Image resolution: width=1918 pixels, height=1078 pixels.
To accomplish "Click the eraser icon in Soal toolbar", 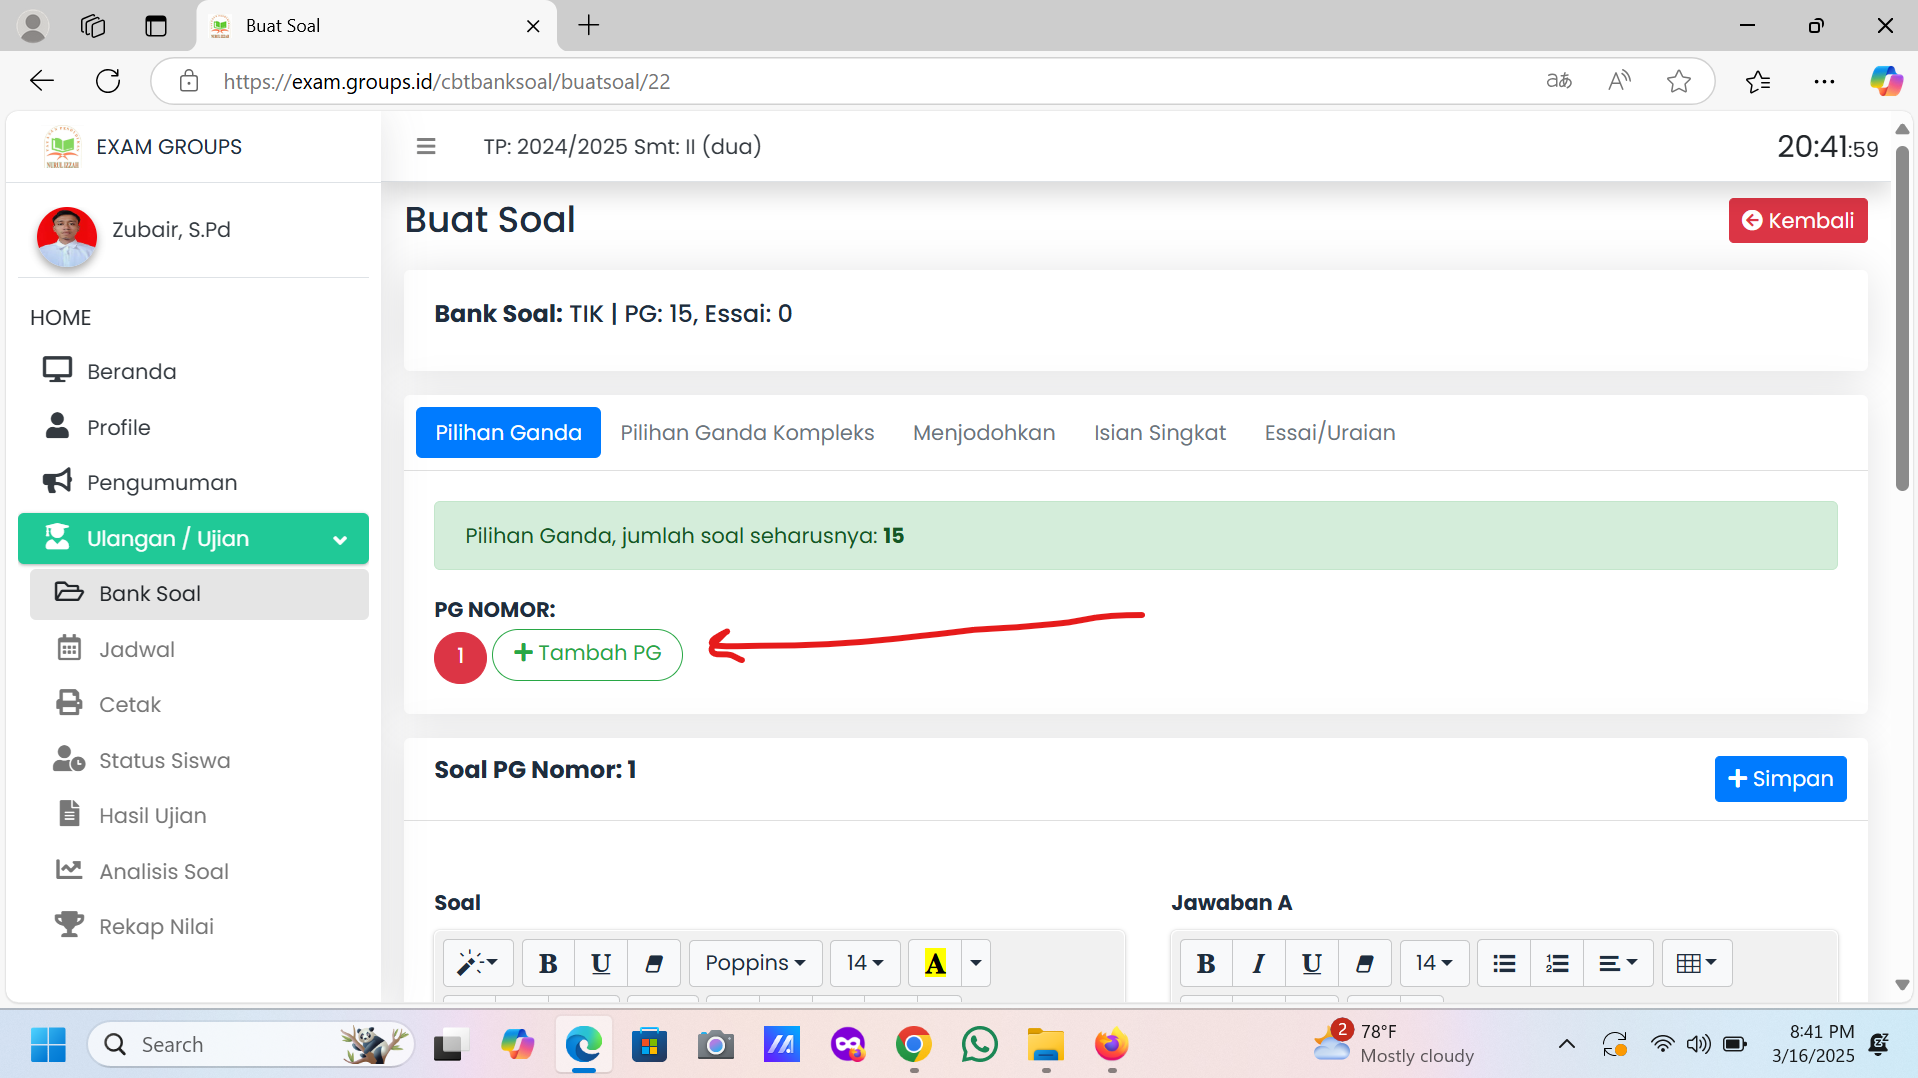I will [x=654, y=963].
